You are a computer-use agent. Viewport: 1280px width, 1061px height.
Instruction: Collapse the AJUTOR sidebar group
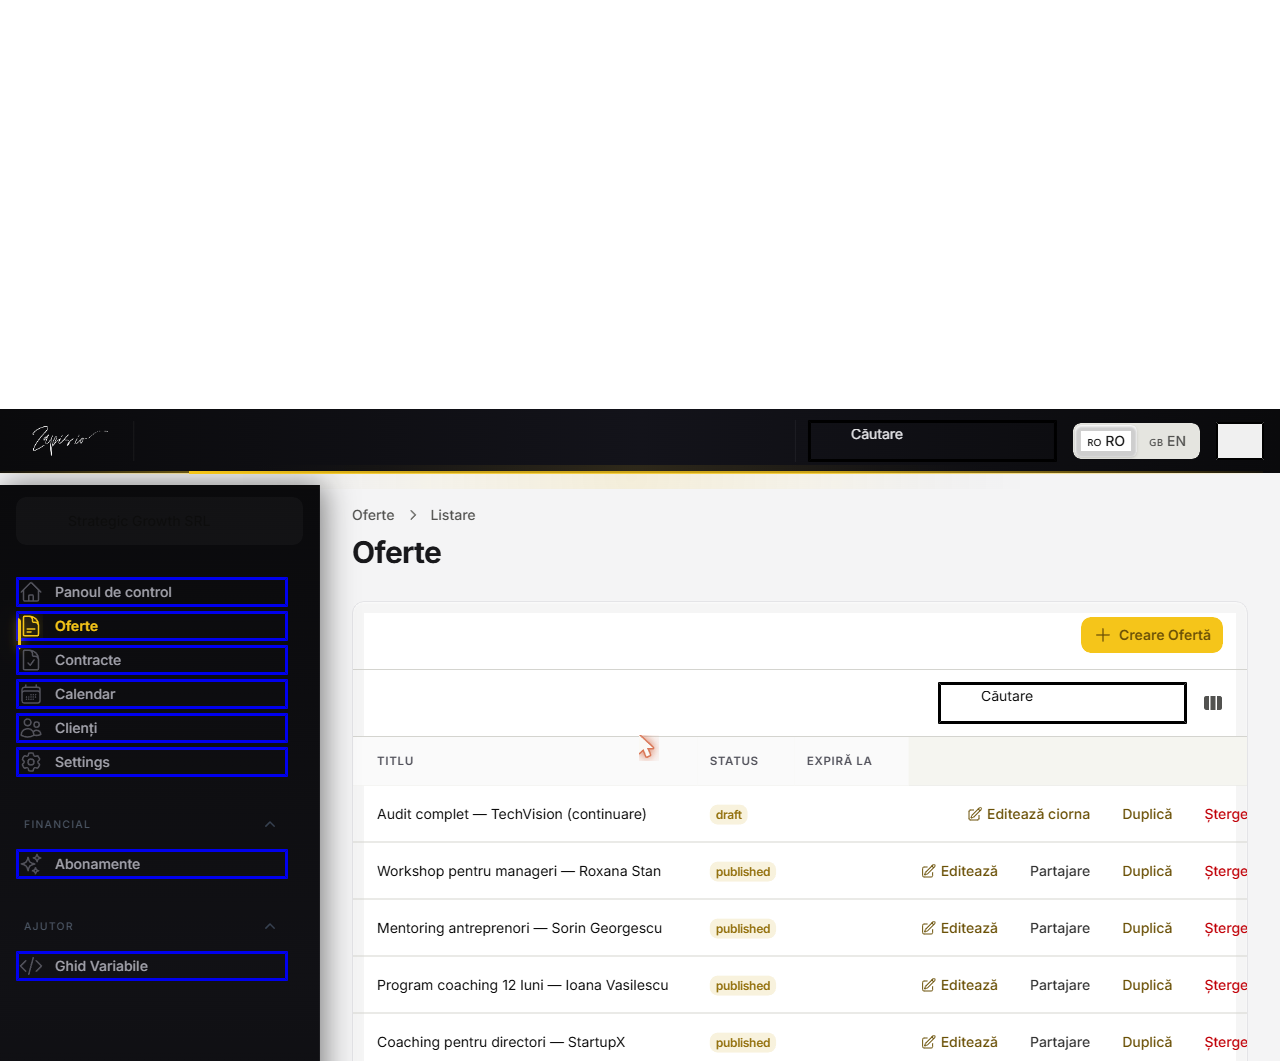[x=270, y=926]
